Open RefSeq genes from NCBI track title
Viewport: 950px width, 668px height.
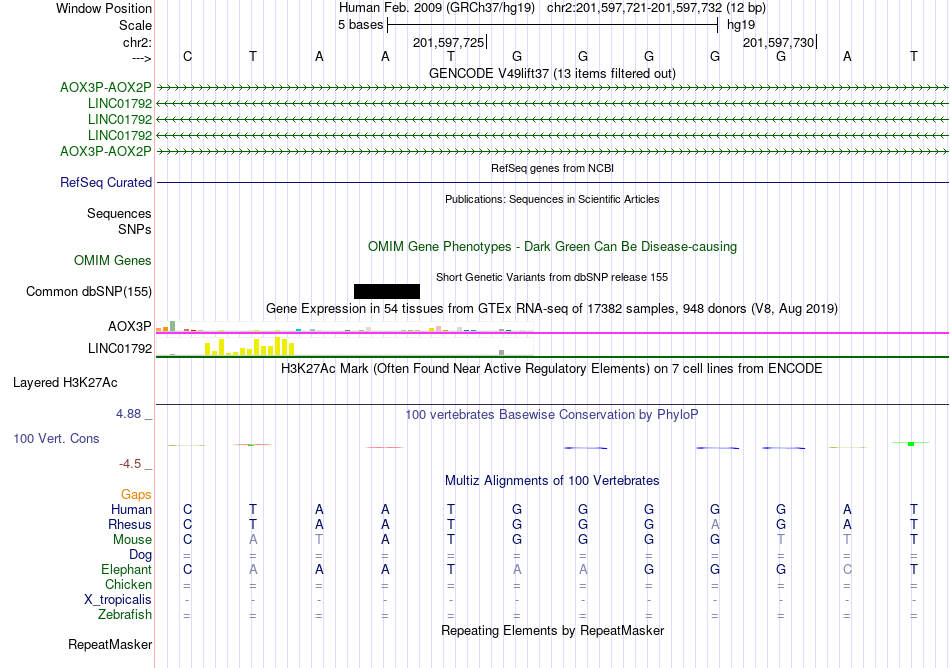tap(552, 168)
